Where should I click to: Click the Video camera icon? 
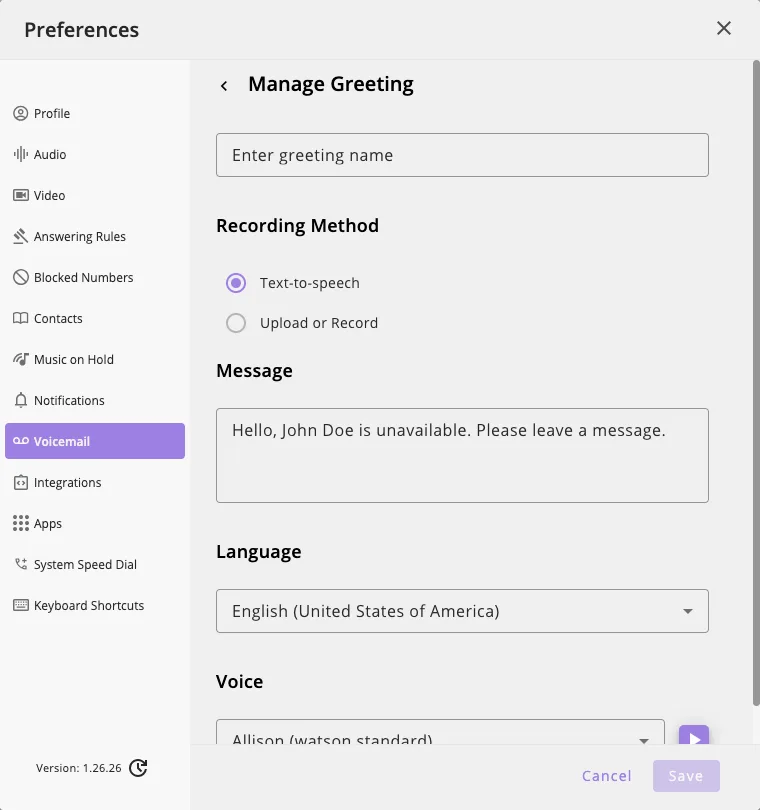point(21,195)
